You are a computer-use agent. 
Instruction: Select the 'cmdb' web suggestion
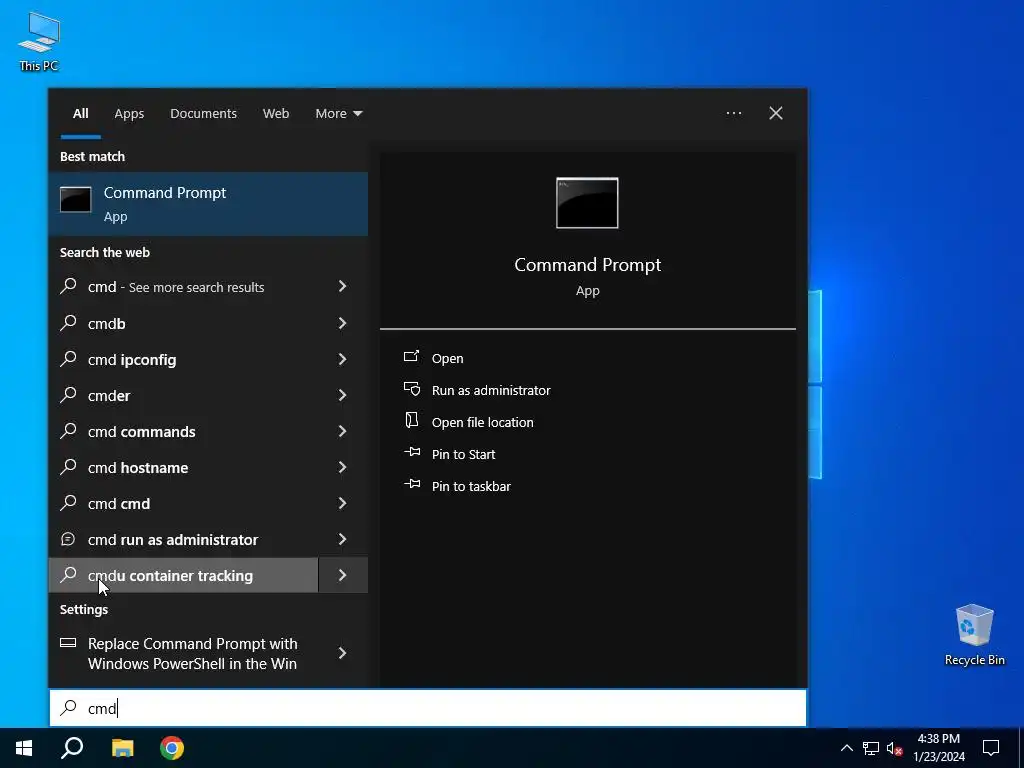tap(184, 323)
